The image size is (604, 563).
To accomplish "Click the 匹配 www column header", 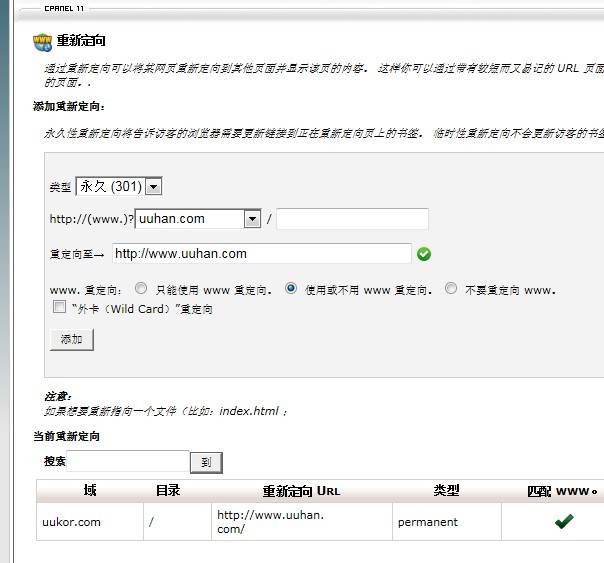I will coord(562,491).
